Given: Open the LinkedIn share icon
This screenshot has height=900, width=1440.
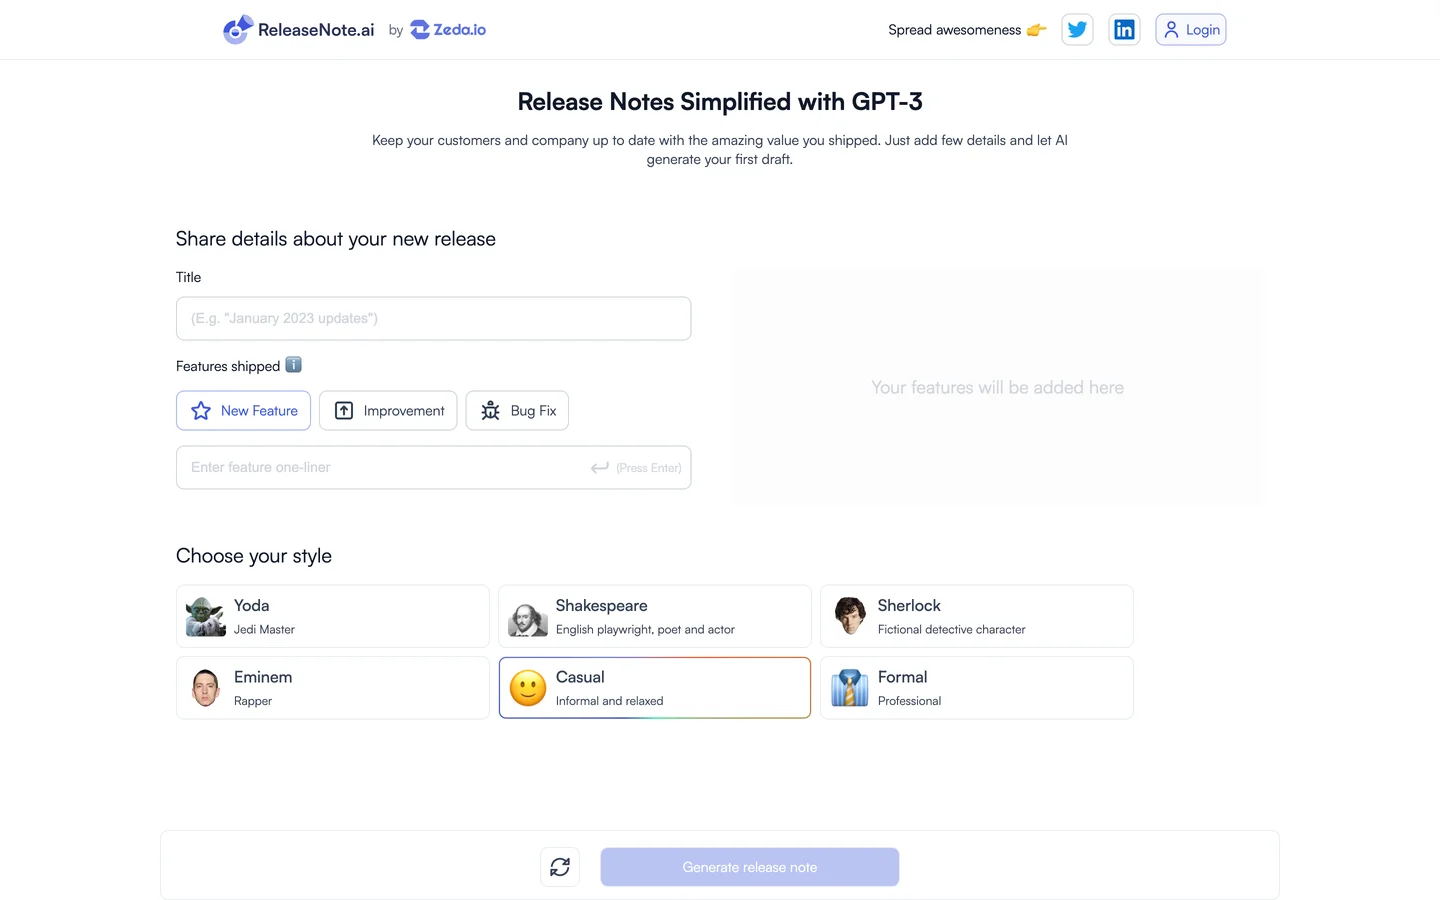Looking at the screenshot, I should 1124,30.
